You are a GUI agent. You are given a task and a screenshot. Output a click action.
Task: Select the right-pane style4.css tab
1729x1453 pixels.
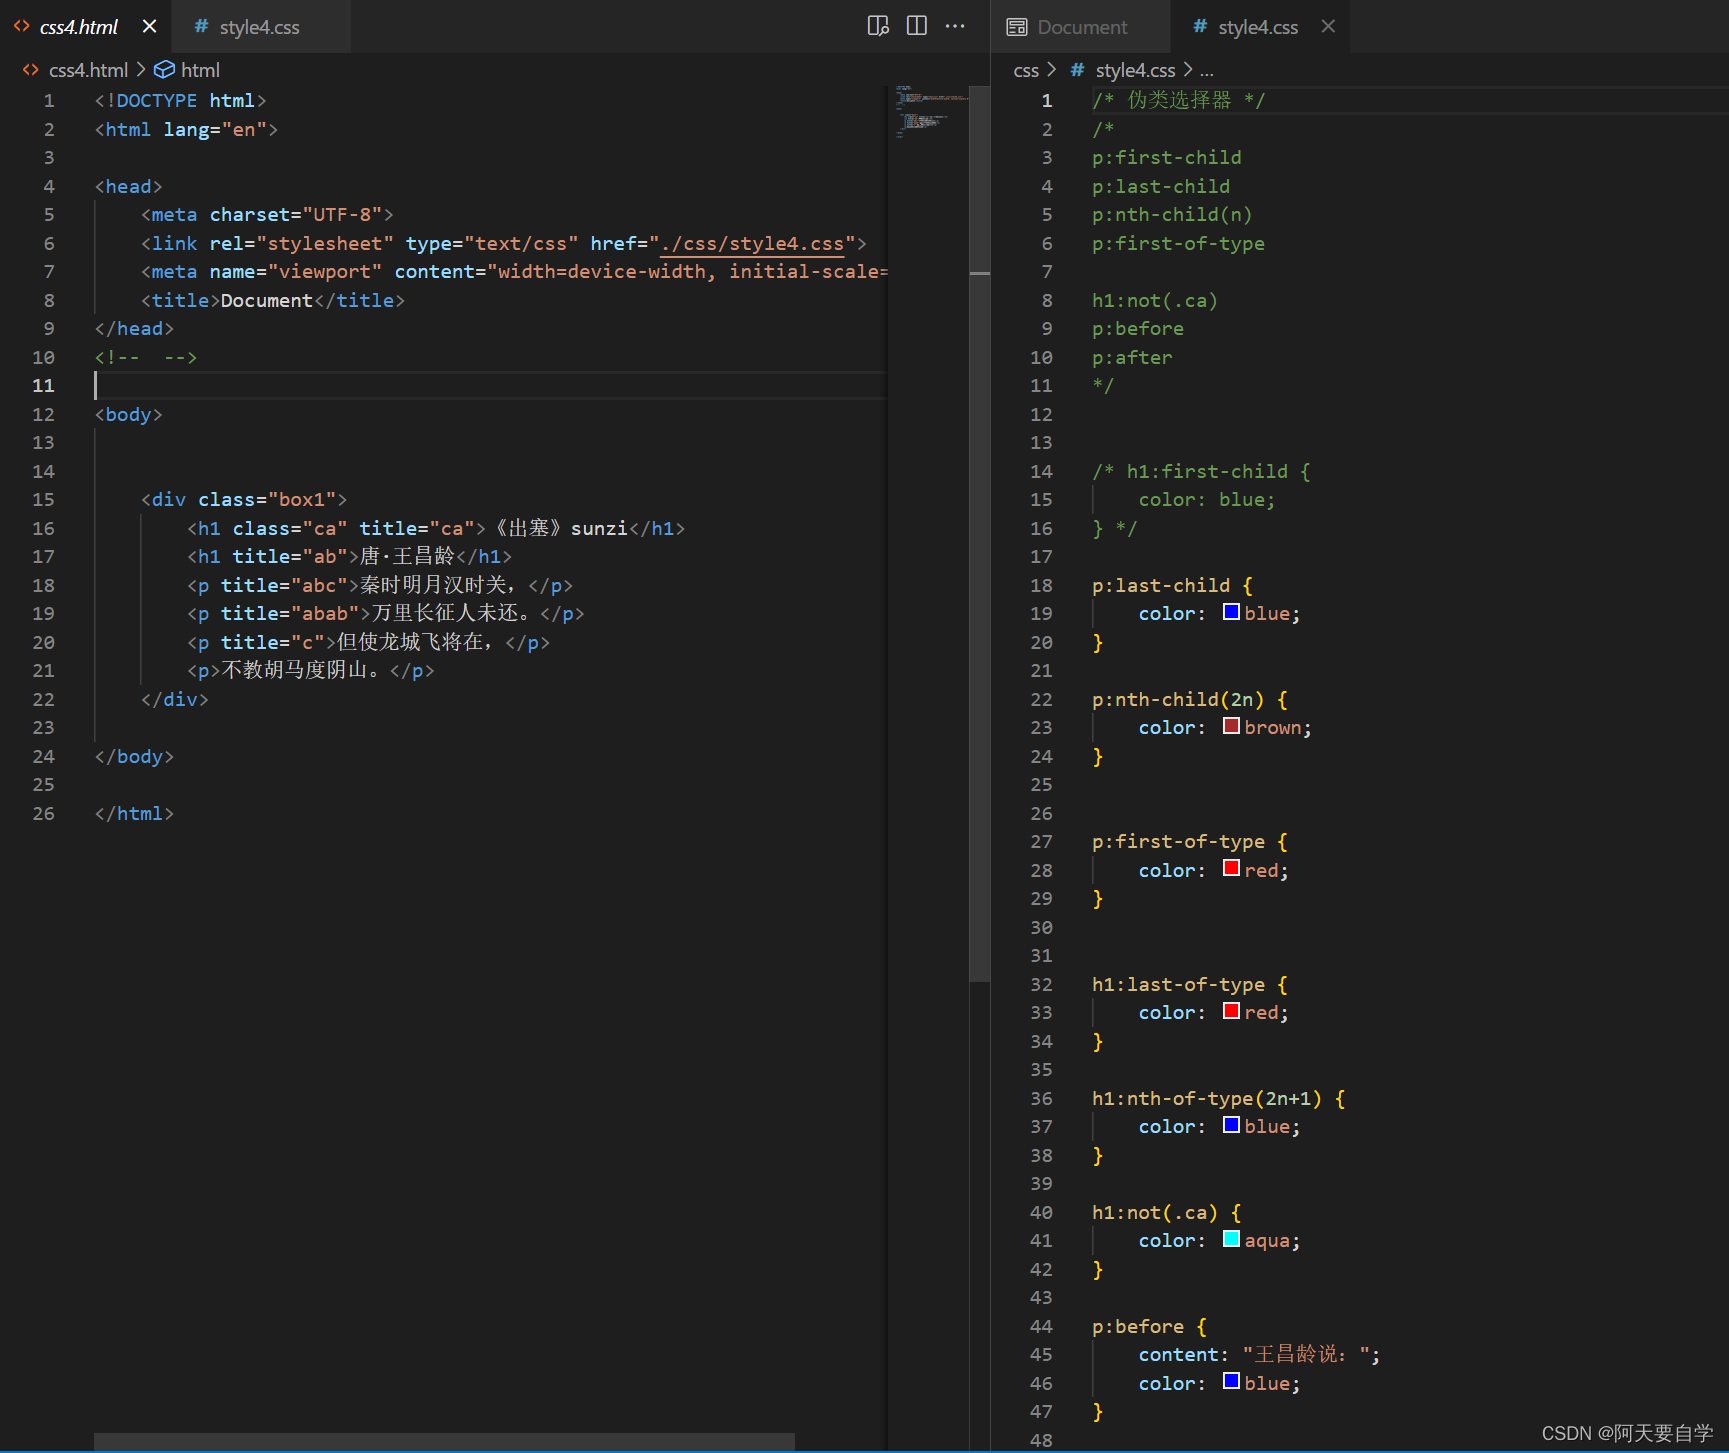pos(1258,27)
